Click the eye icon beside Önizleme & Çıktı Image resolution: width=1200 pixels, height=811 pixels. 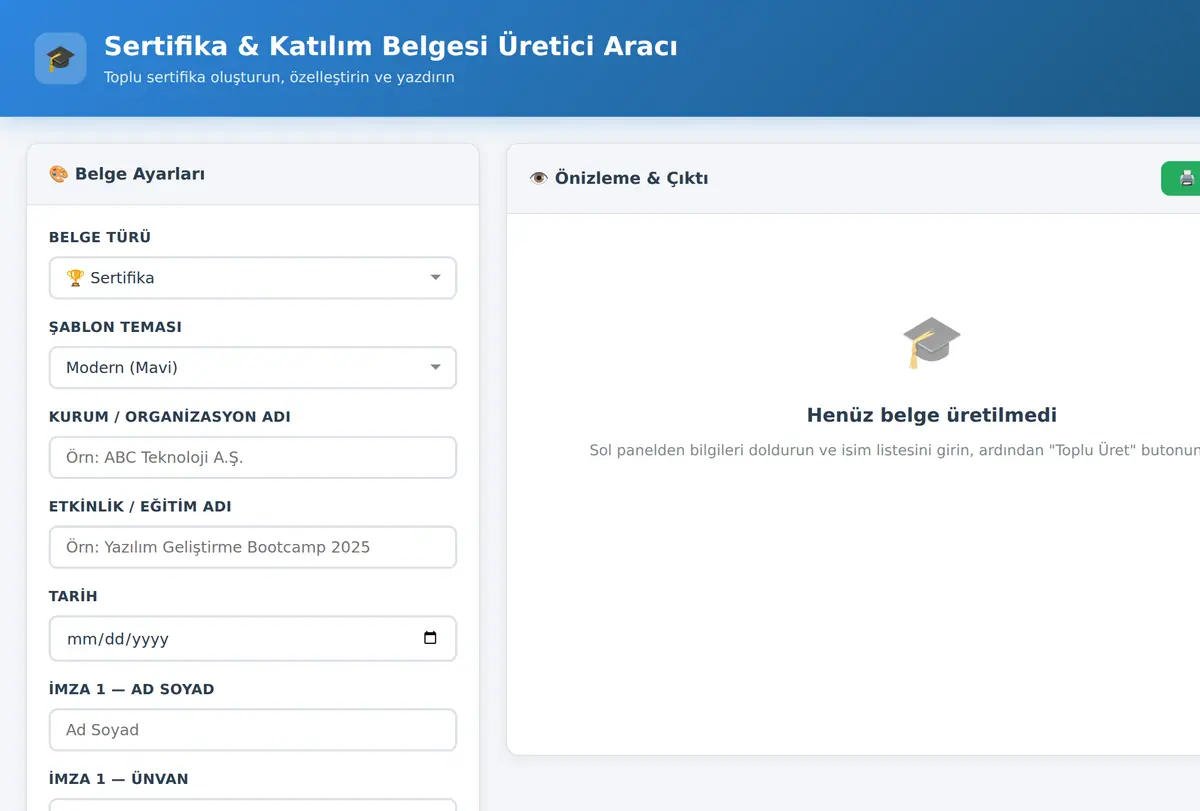click(x=539, y=178)
